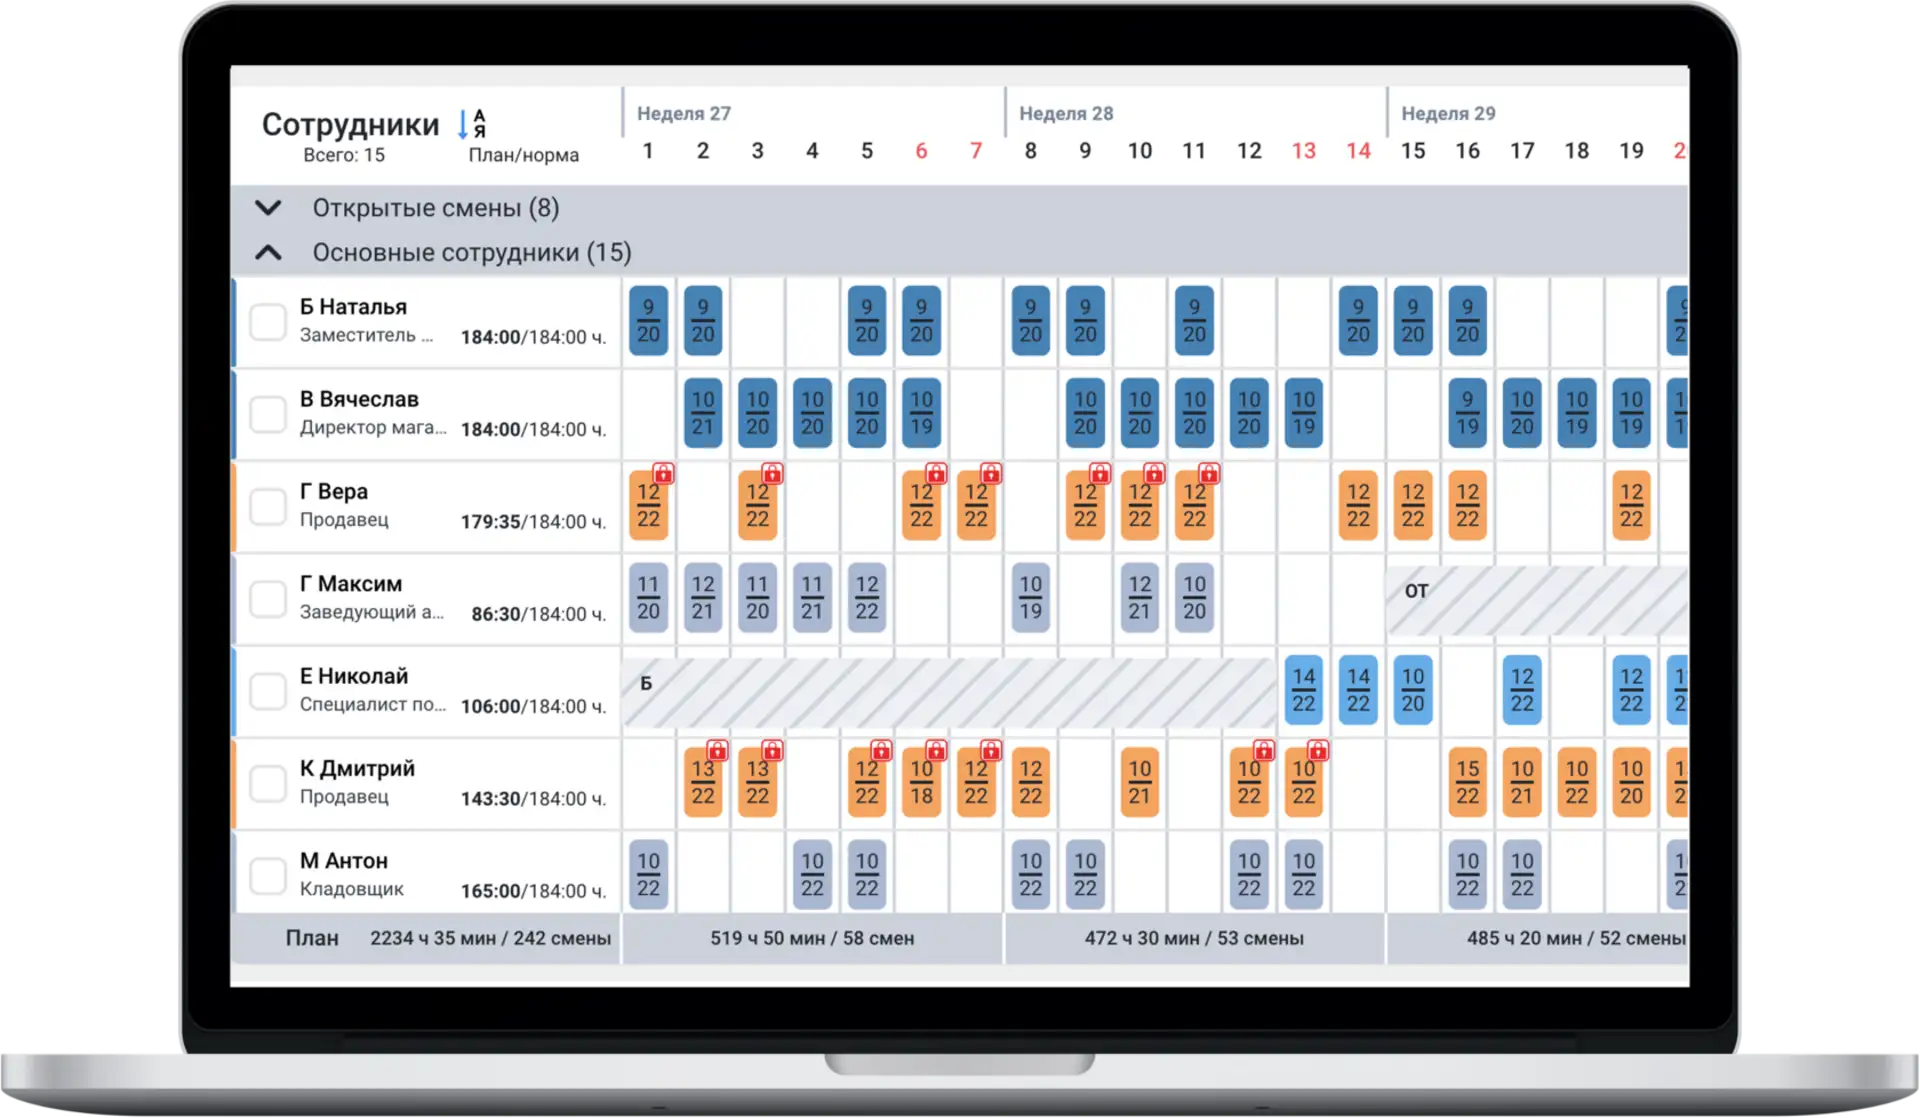The height and width of the screenshot is (1118, 1920).
Task: Open the Неделя 29 week header
Action: tap(1448, 114)
